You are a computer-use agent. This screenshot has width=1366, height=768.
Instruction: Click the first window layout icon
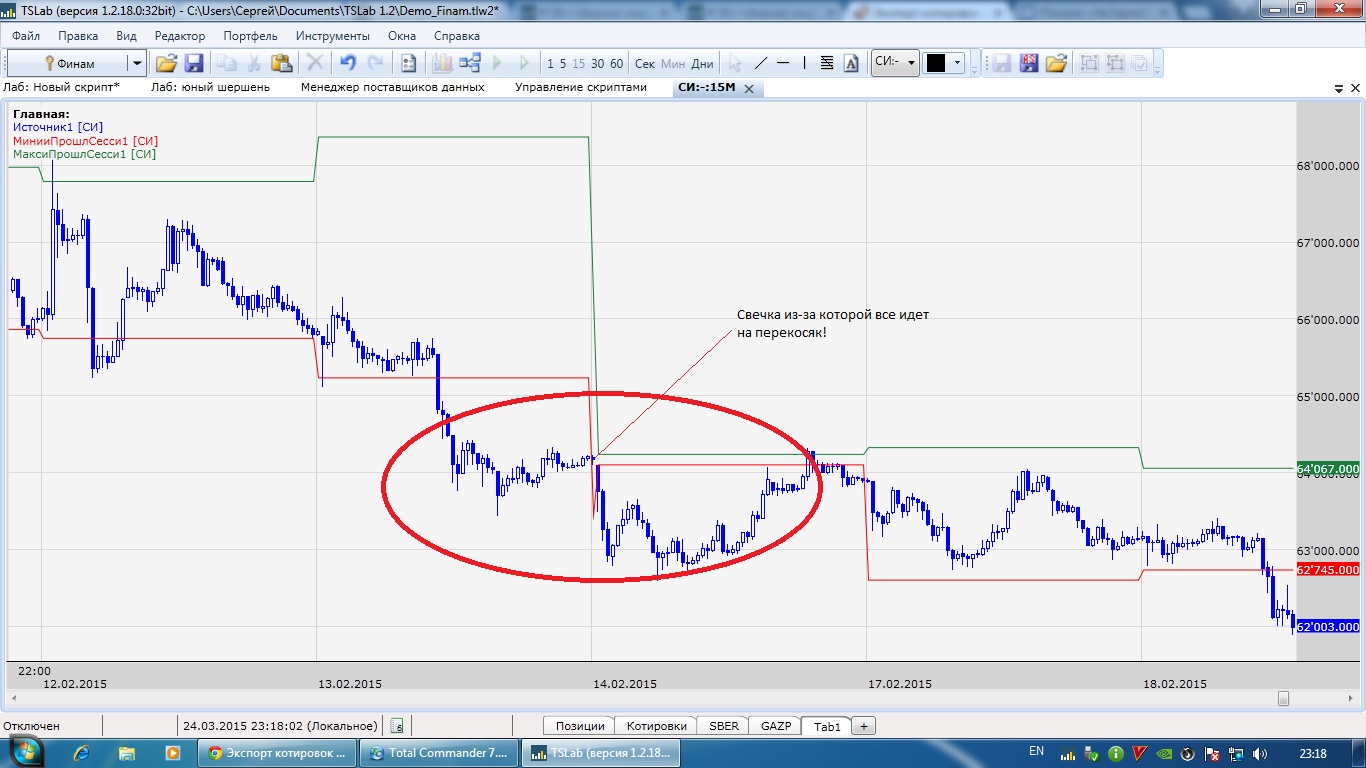[x=1089, y=63]
